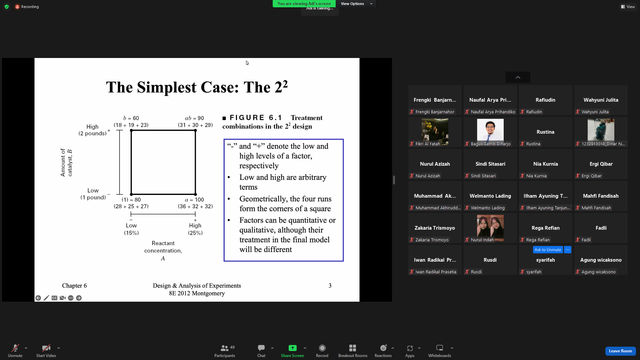Image resolution: width=640 pixels, height=360 pixels.
Task: Click the Unmute microphone icon
Action: click(x=15, y=348)
